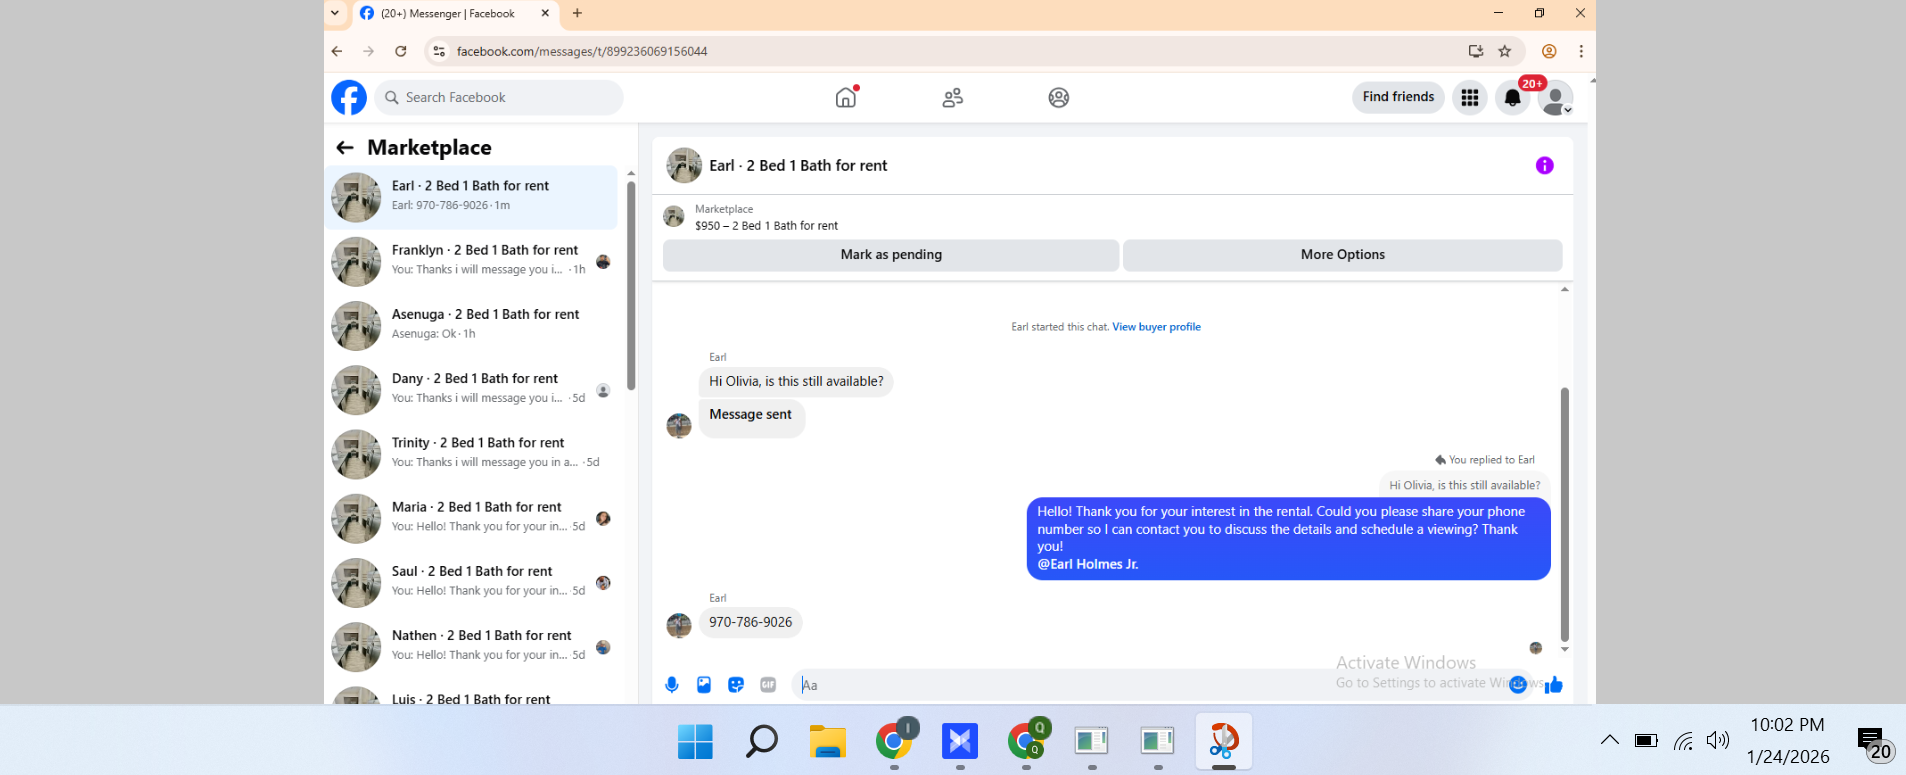Click the install app icon in address bar

[x=1476, y=51]
